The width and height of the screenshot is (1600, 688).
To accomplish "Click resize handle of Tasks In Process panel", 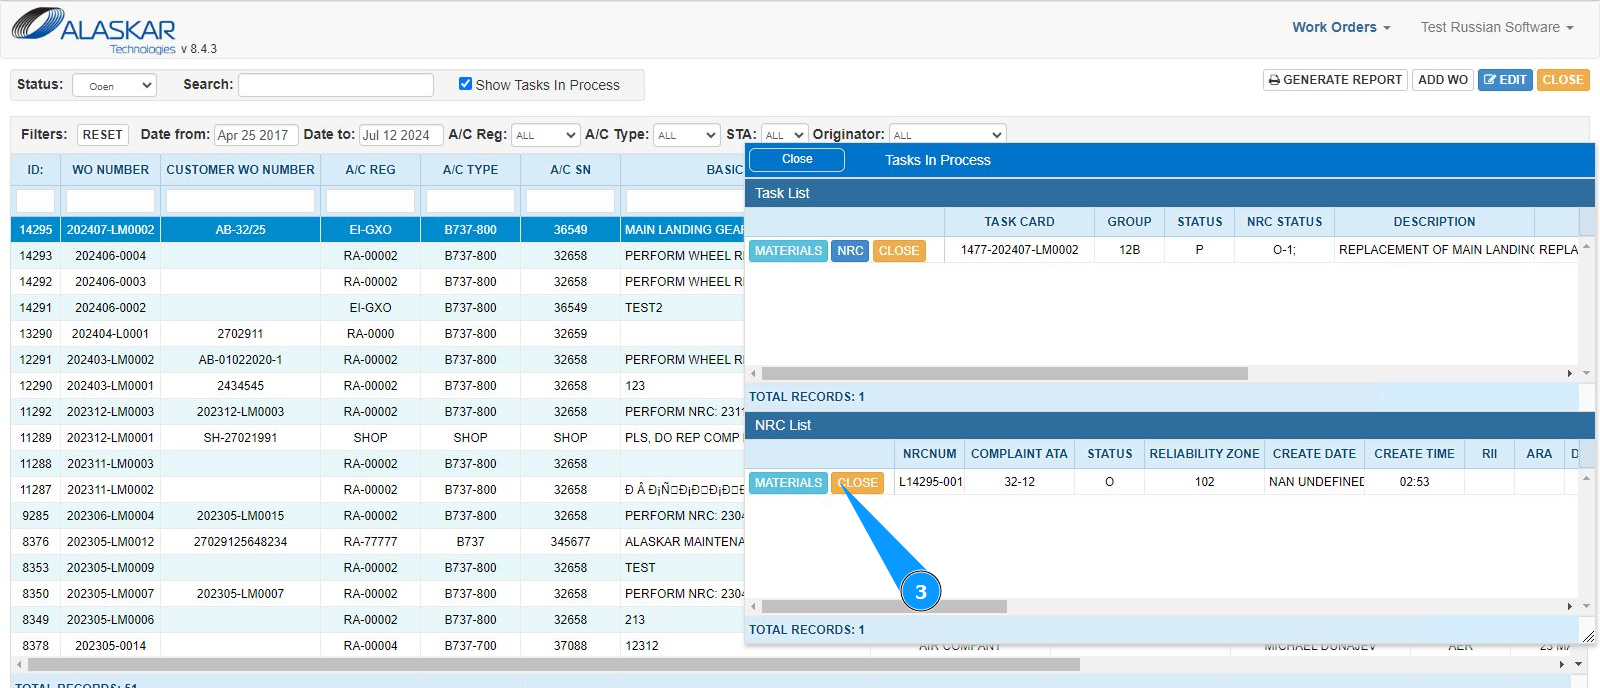I will coord(1587,636).
